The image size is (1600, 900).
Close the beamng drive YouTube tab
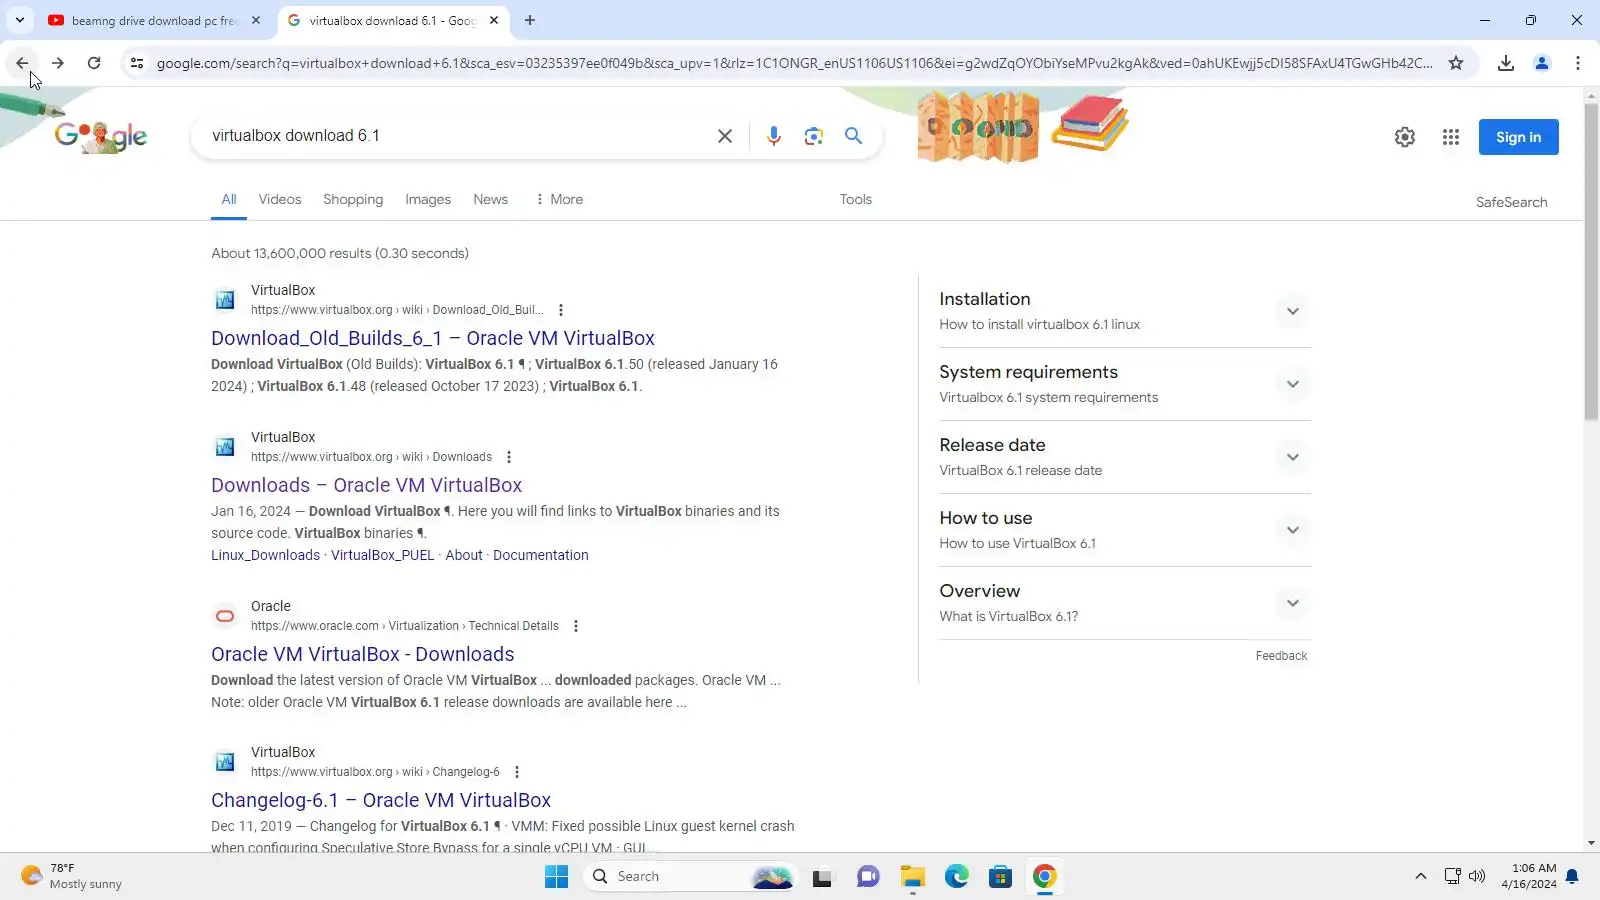tap(256, 20)
